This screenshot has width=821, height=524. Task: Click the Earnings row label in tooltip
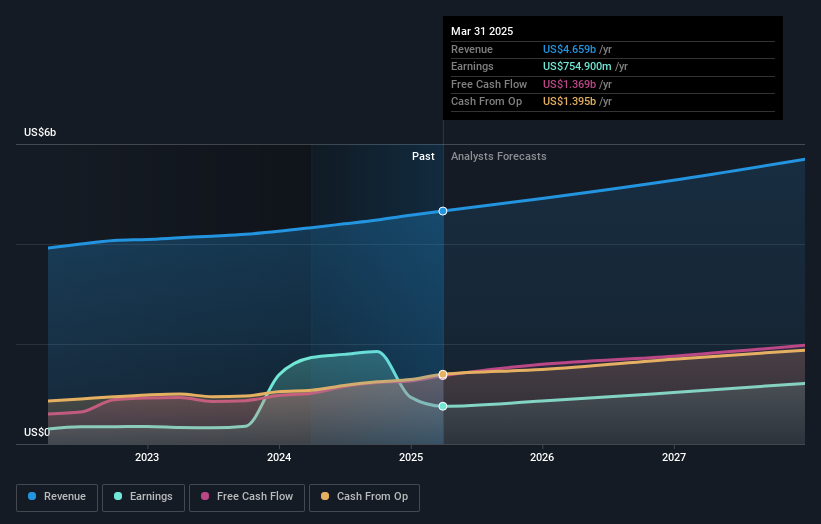(x=472, y=66)
